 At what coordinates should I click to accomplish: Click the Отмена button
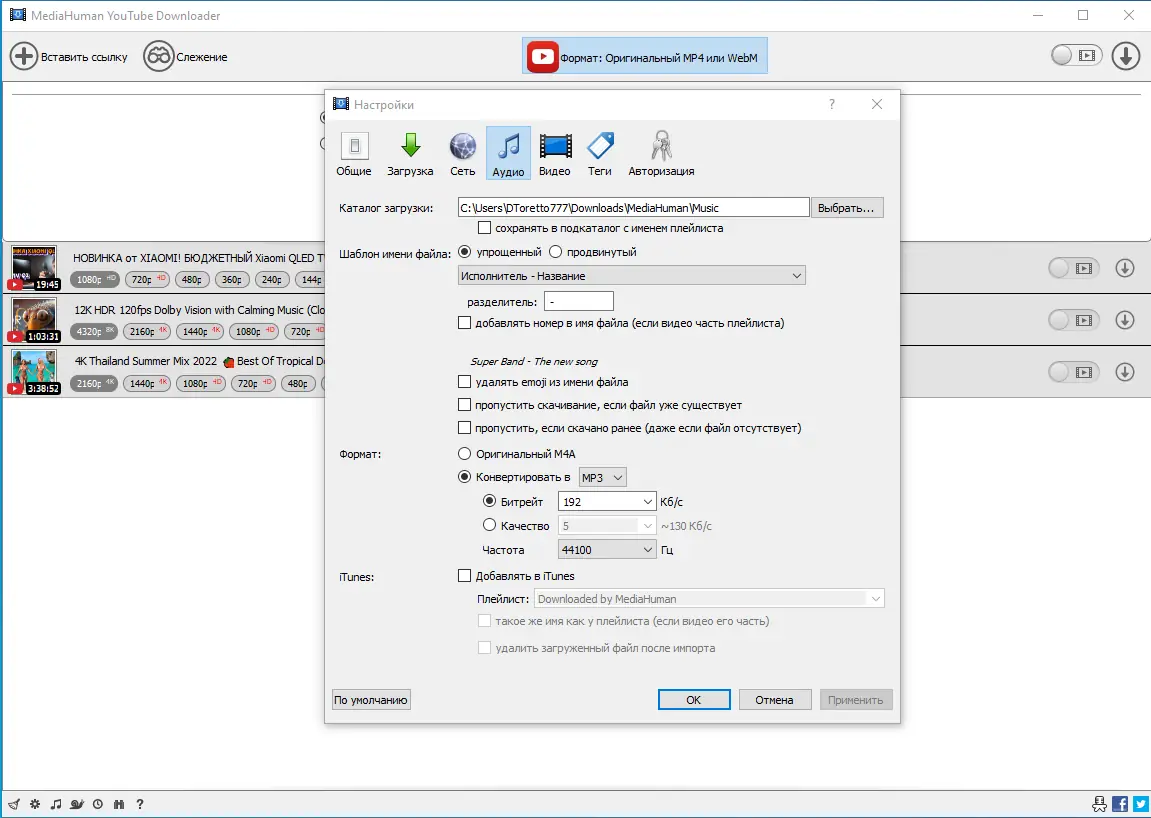click(774, 700)
